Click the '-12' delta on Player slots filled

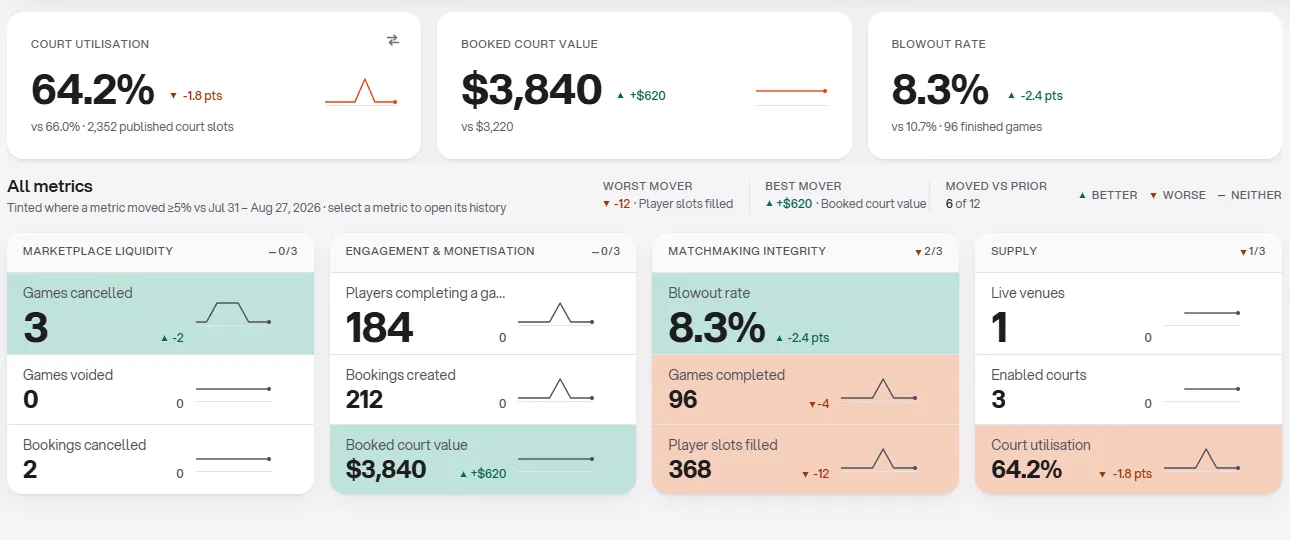click(815, 474)
